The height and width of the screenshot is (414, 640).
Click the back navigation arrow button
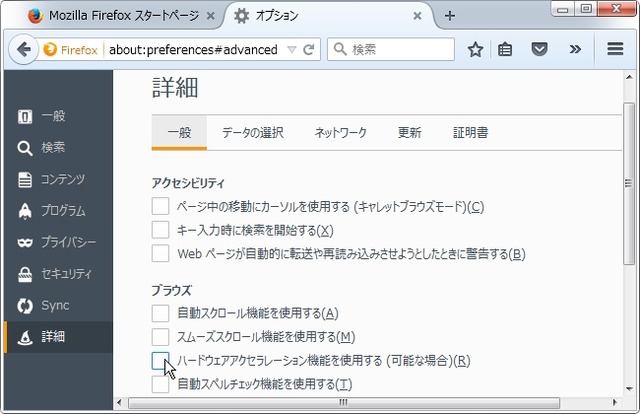(x=23, y=49)
